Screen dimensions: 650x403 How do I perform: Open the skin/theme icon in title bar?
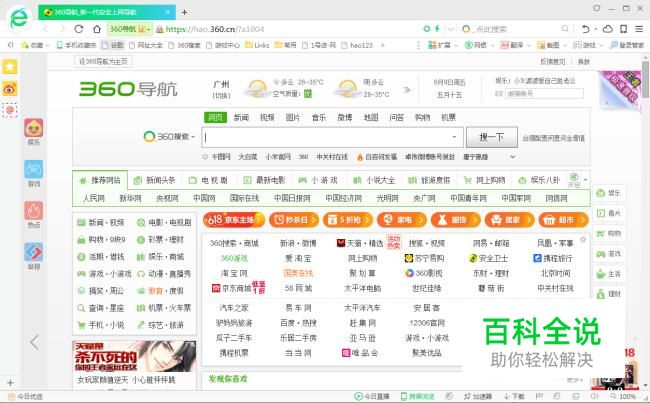point(597,8)
